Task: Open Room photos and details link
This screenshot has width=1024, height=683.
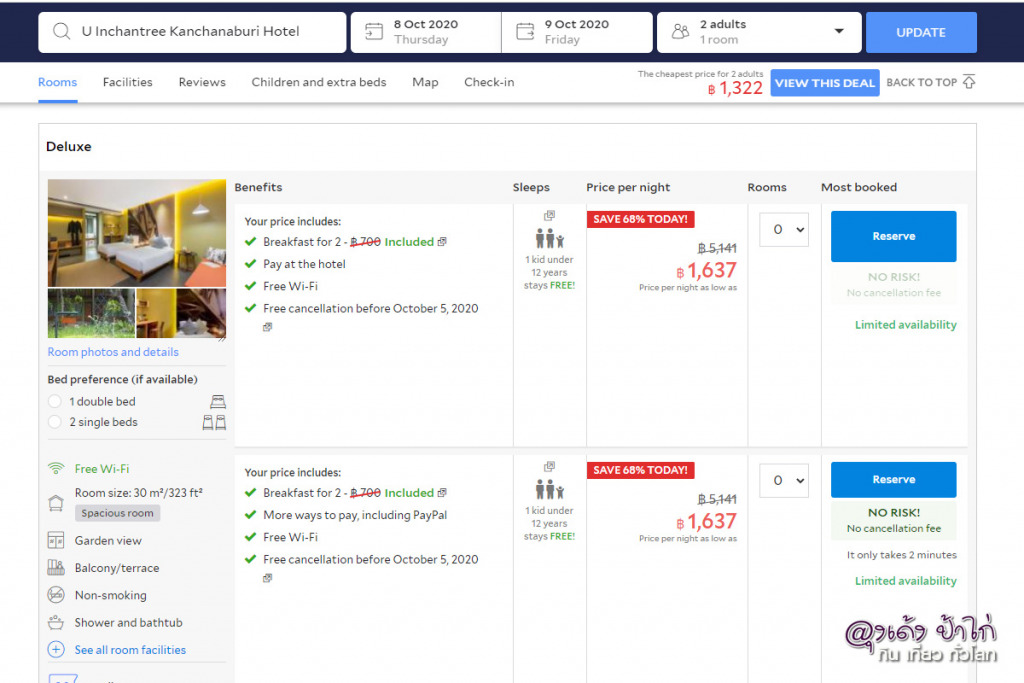Action: pyautogui.click(x=113, y=352)
